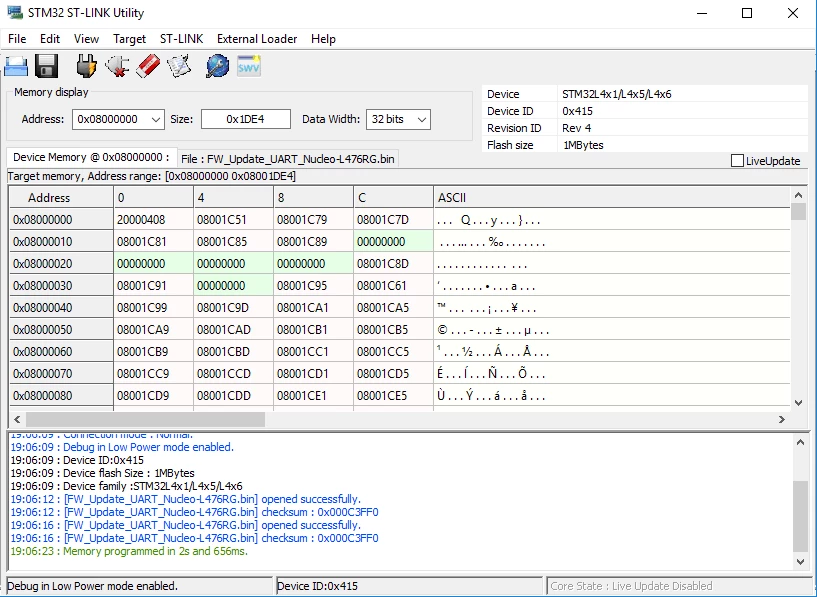Image resolution: width=817 pixels, height=597 pixels.
Task: Click the Save file floppy icon
Action: coord(47,66)
